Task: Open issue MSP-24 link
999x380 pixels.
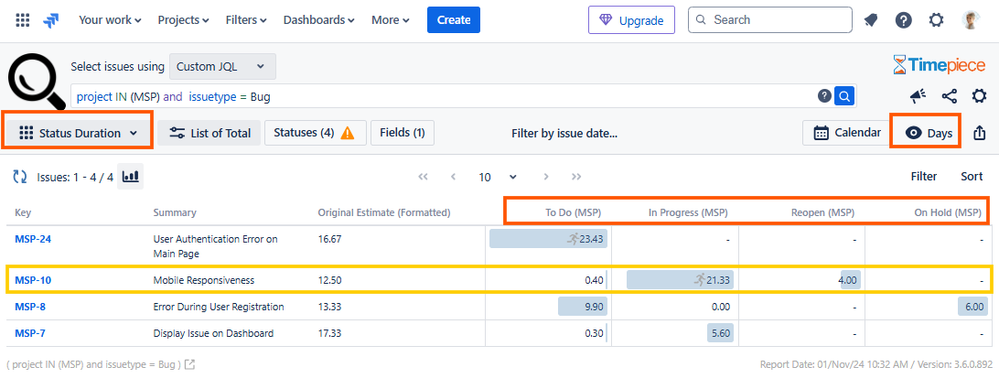Action: pos(32,239)
